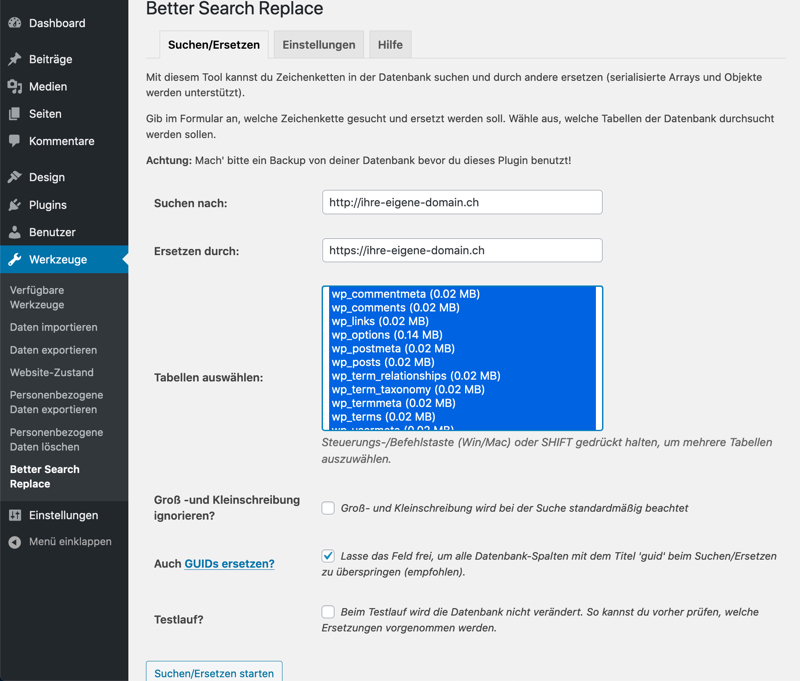
Task: Open the Plugins menu label
Action: [x=48, y=205]
